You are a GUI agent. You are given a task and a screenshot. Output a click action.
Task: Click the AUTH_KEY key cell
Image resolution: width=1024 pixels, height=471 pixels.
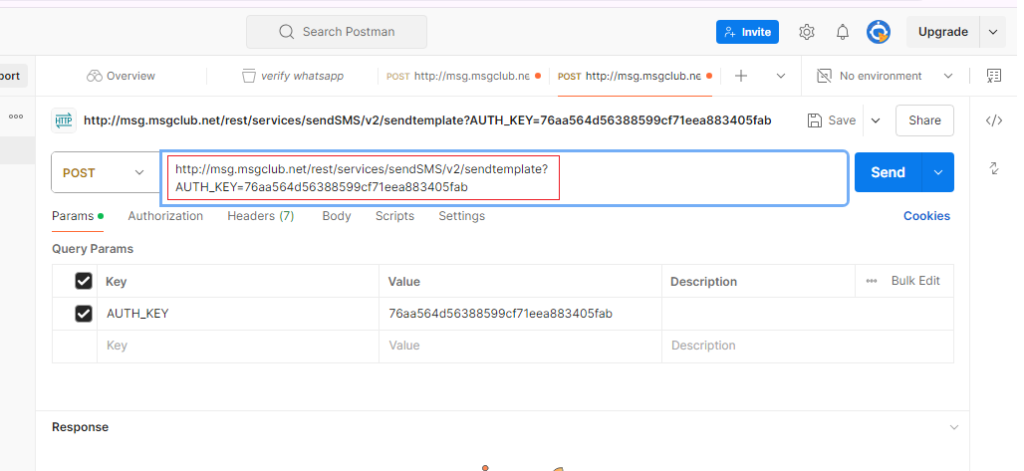[x=238, y=314]
